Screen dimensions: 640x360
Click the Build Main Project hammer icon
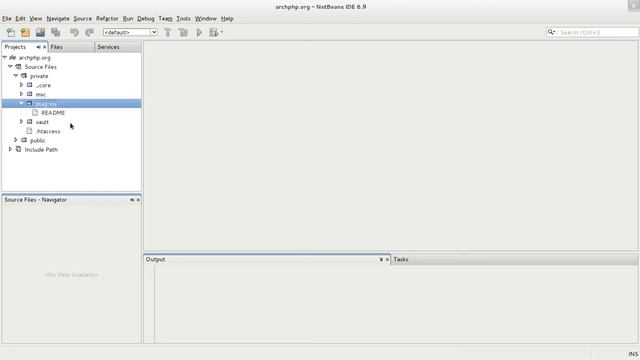167,32
